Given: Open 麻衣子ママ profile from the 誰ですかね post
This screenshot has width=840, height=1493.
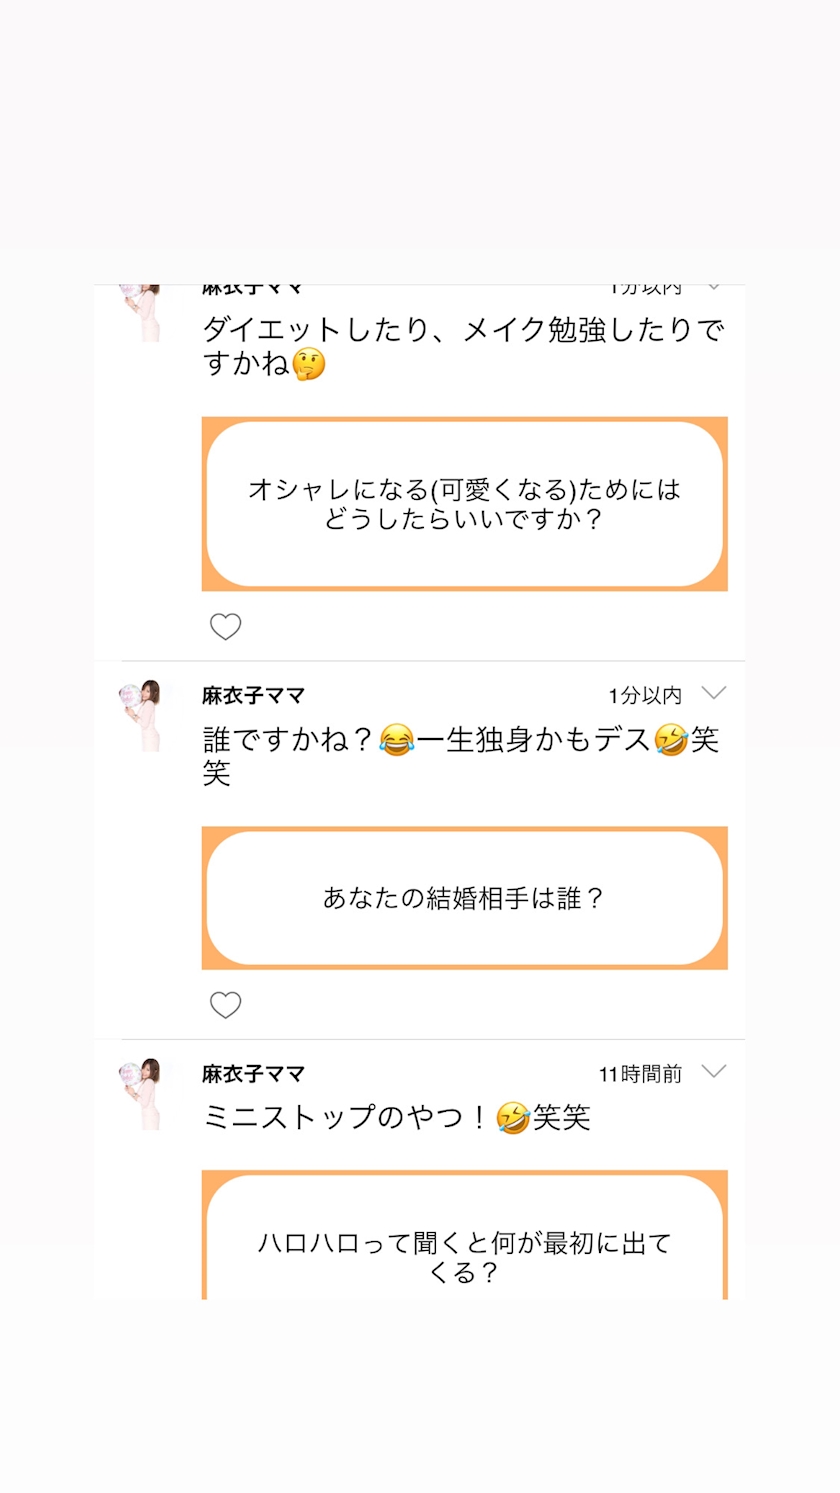Looking at the screenshot, I should coord(253,695).
